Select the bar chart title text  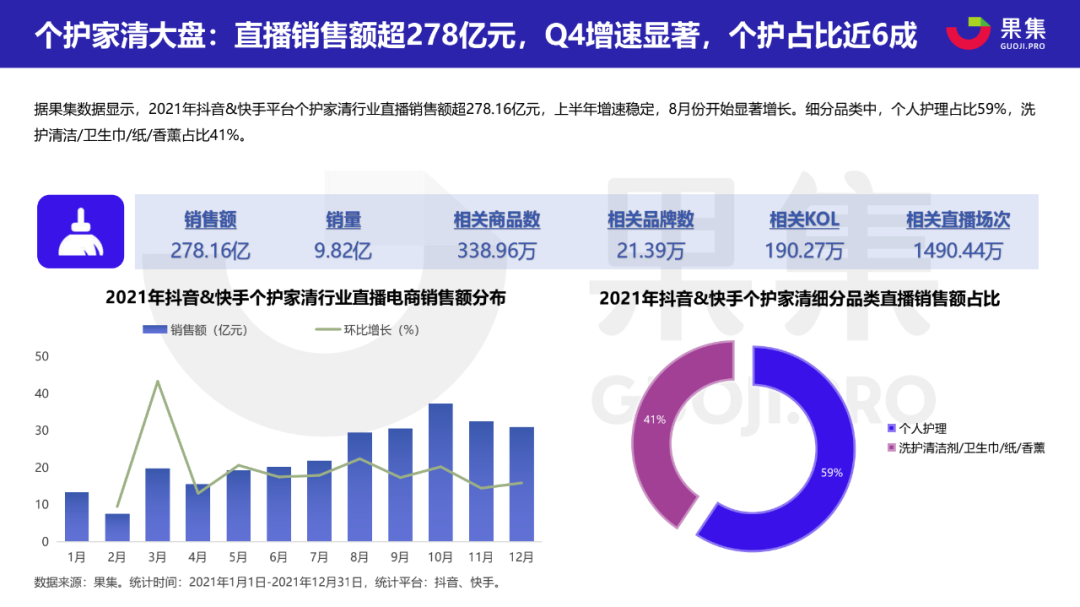[305, 298]
